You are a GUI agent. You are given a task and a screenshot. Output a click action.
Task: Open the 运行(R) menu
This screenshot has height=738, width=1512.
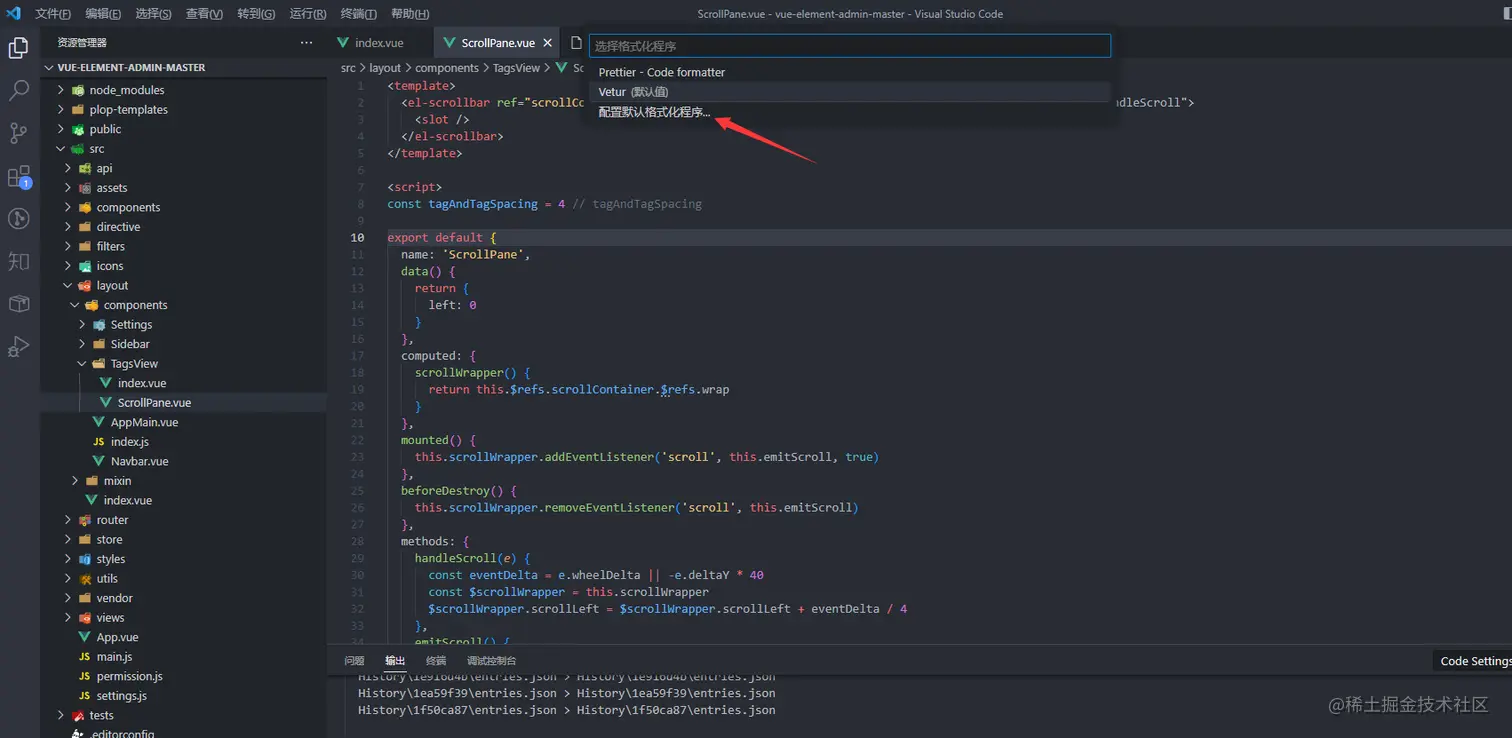[x=307, y=14]
